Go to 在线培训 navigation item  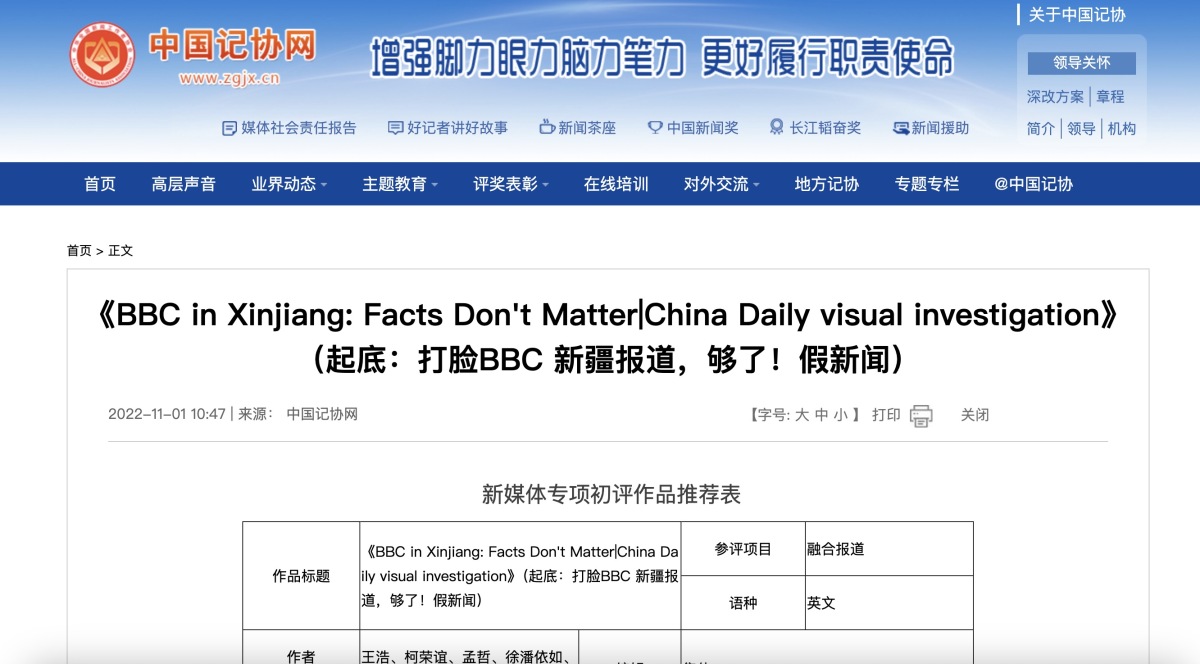click(x=616, y=184)
